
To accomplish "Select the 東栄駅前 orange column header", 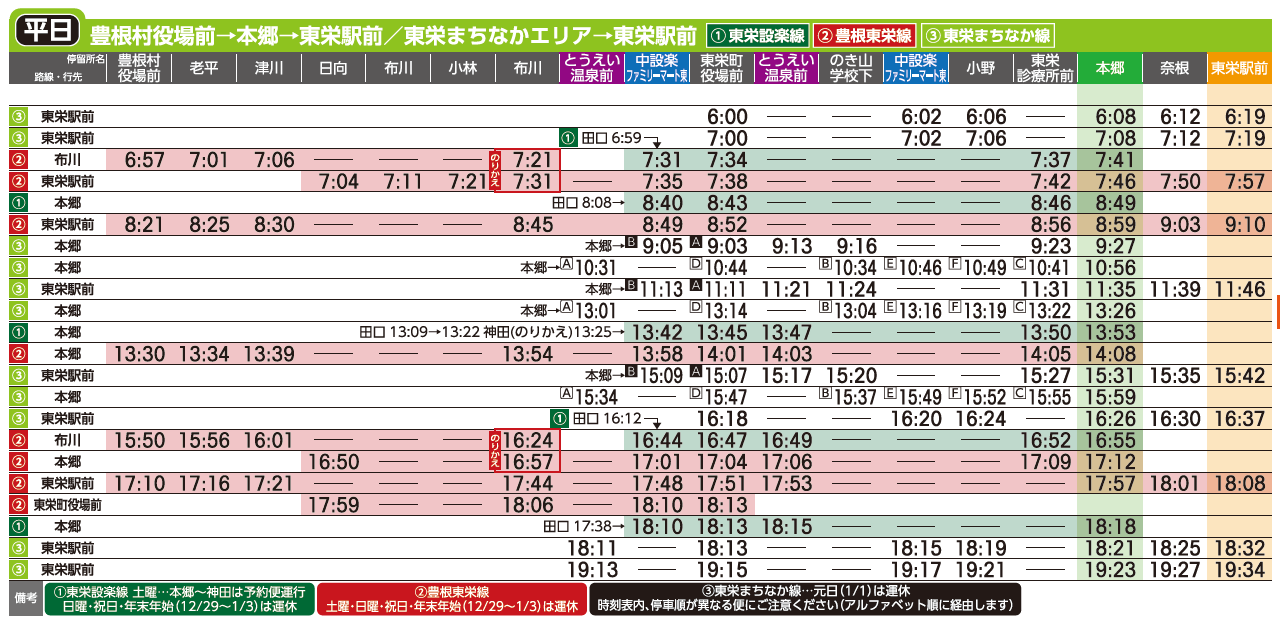I will point(1239,68).
